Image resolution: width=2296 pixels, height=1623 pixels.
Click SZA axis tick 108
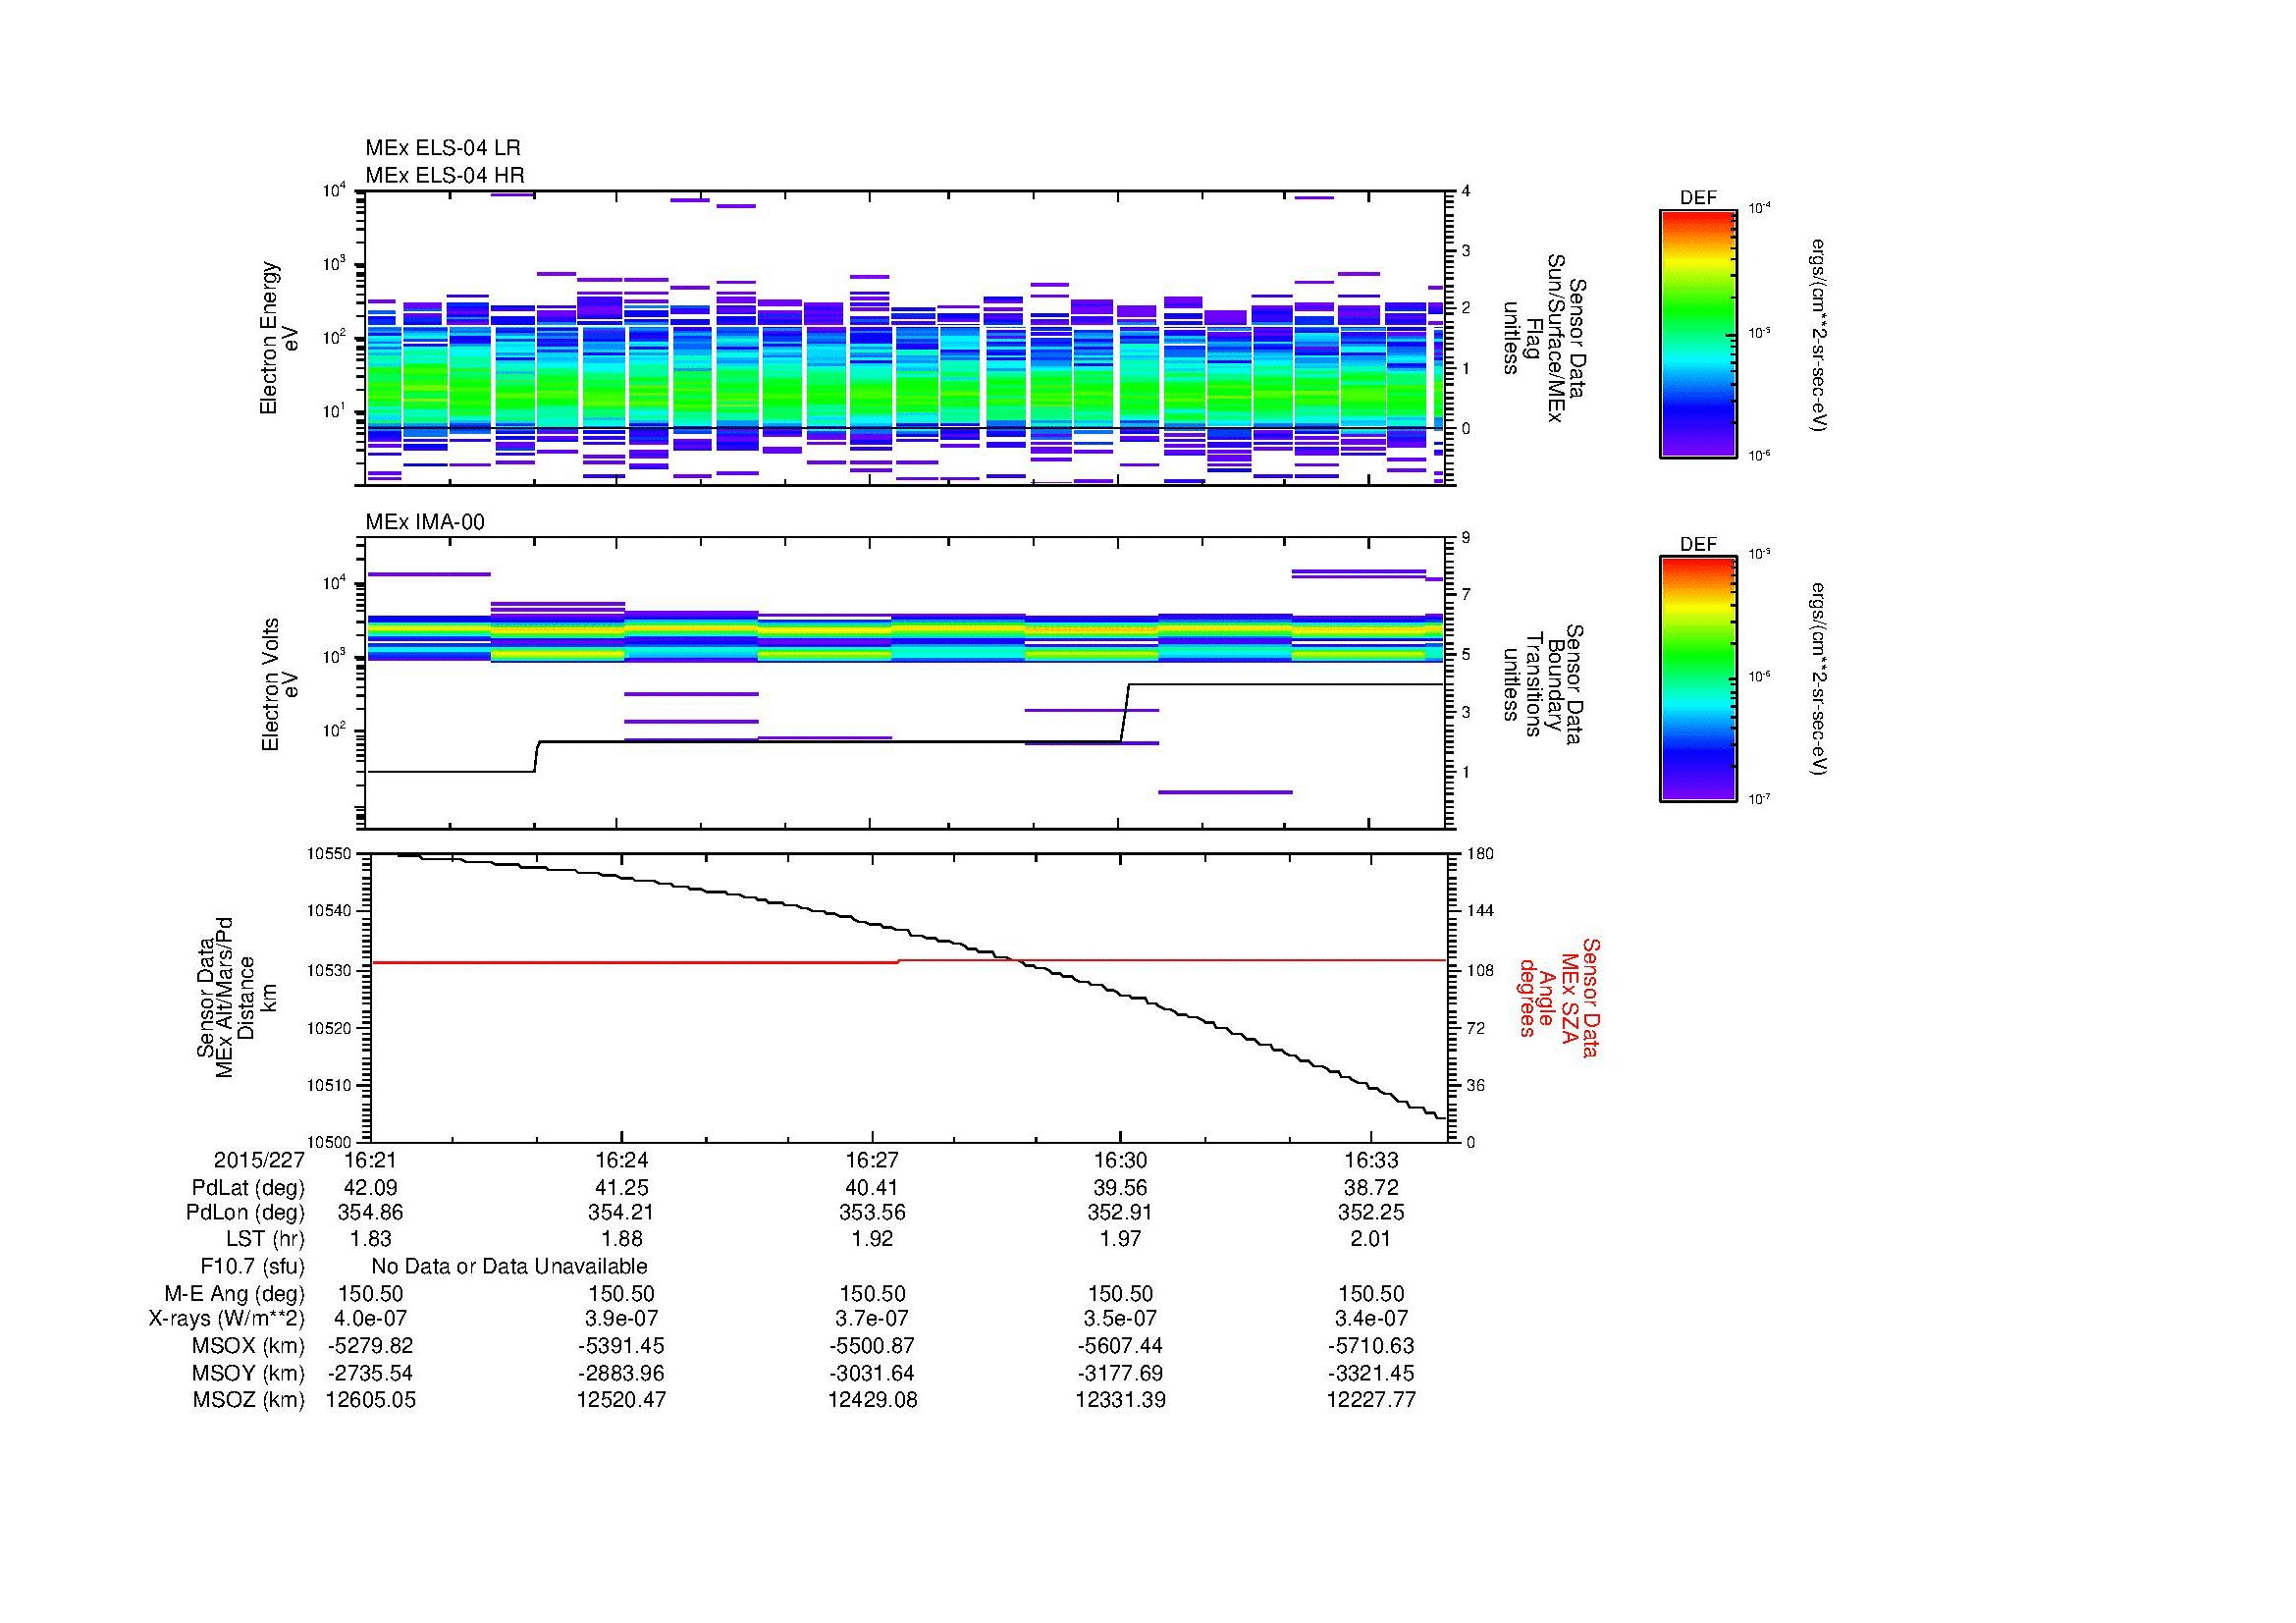click(1479, 970)
